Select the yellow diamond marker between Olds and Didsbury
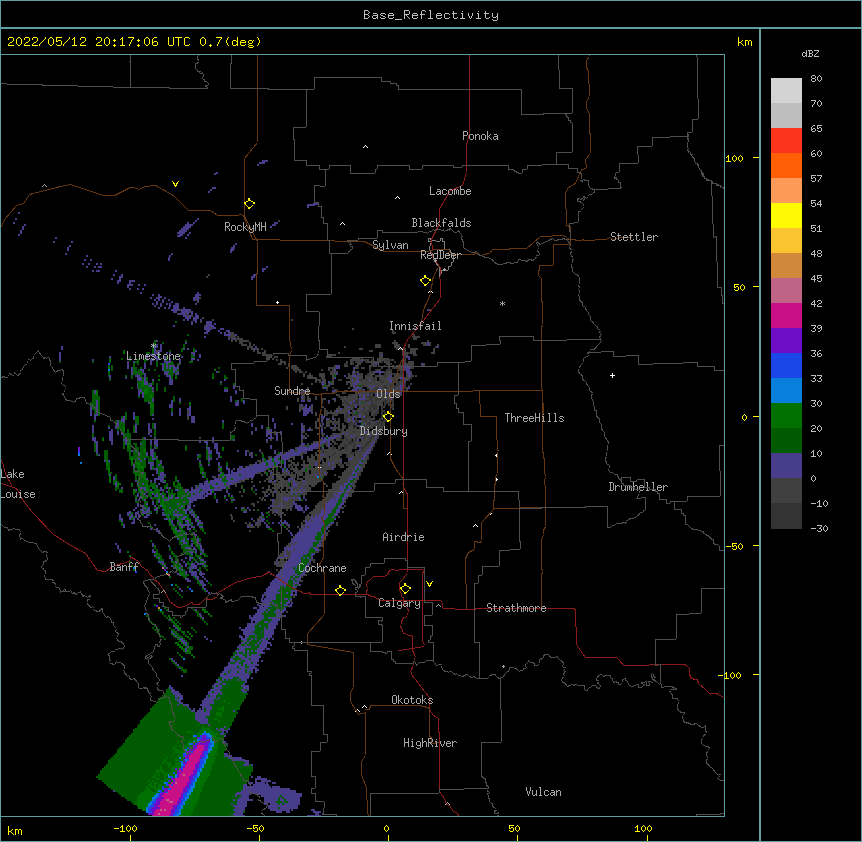Screen dimensions: 862x842 click(388, 417)
